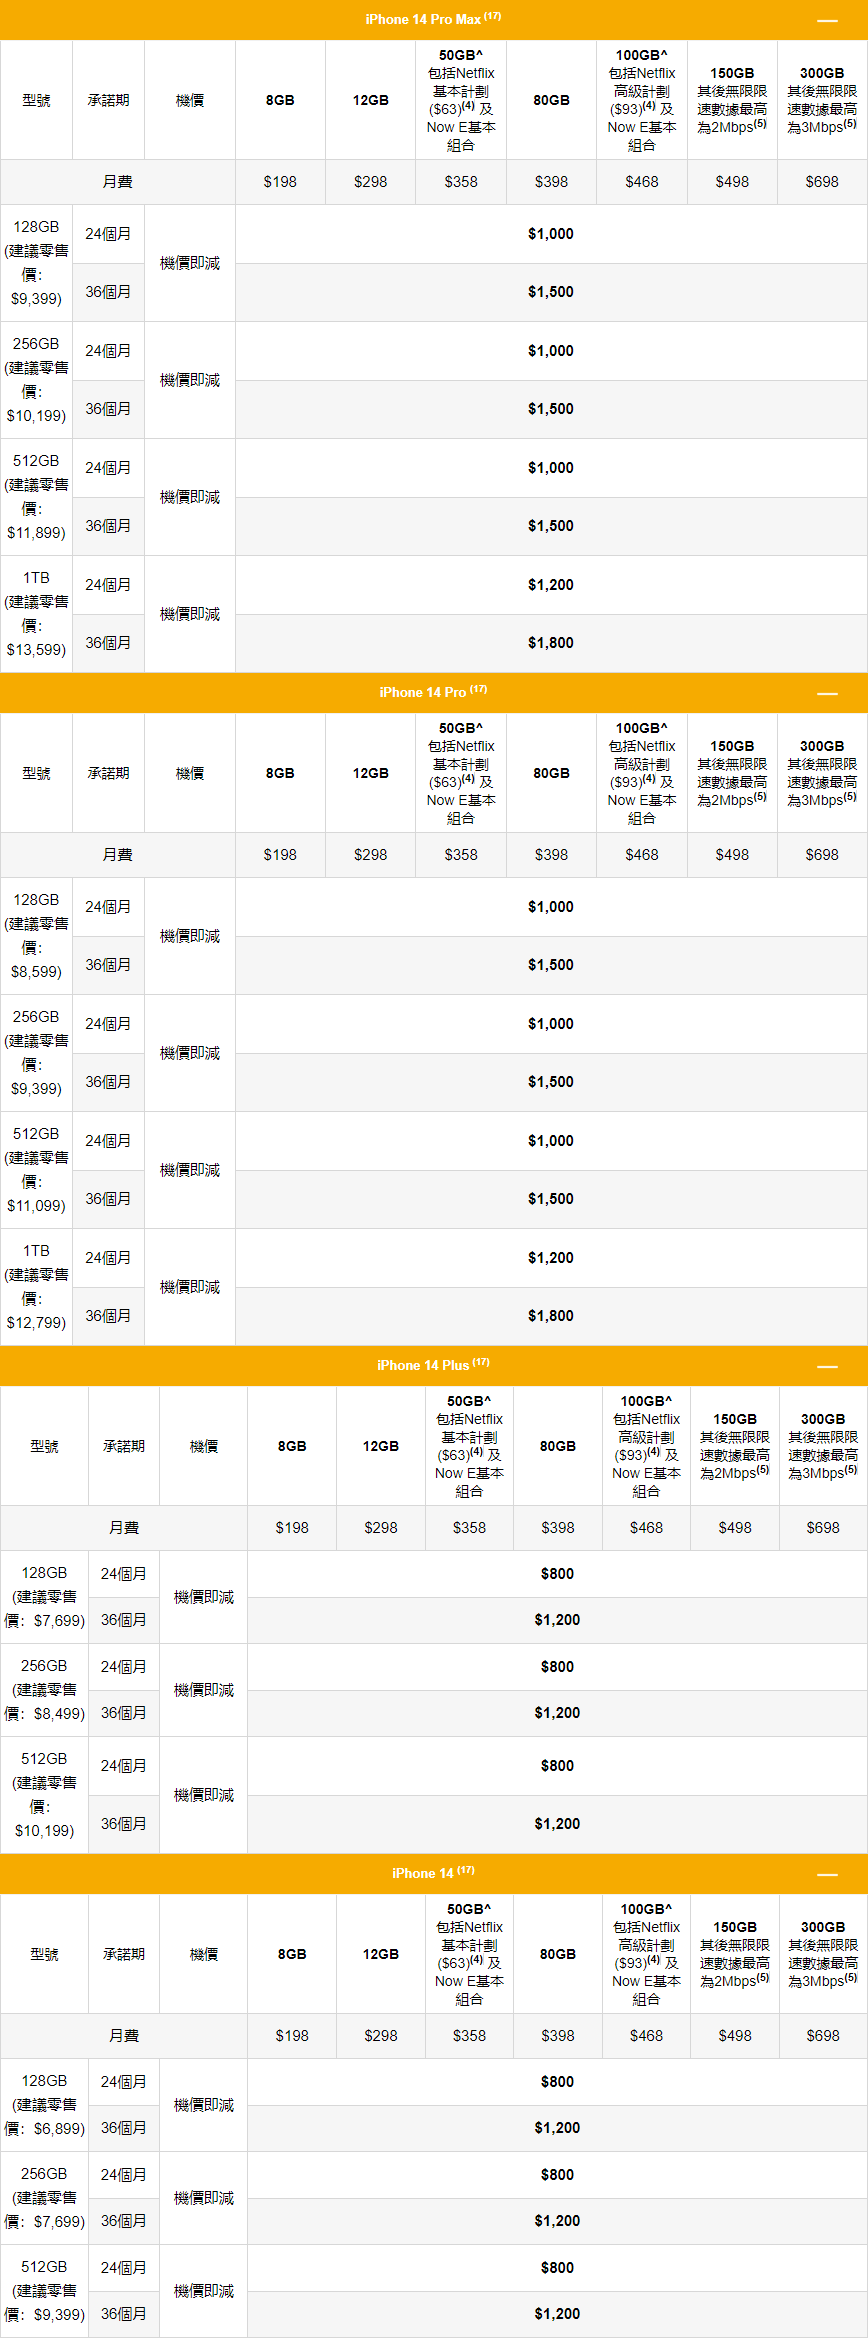This screenshot has height=2338, width=868.
Task: Click the Pro Max 256GB model cell priced $10,199
Action: coord(36,380)
